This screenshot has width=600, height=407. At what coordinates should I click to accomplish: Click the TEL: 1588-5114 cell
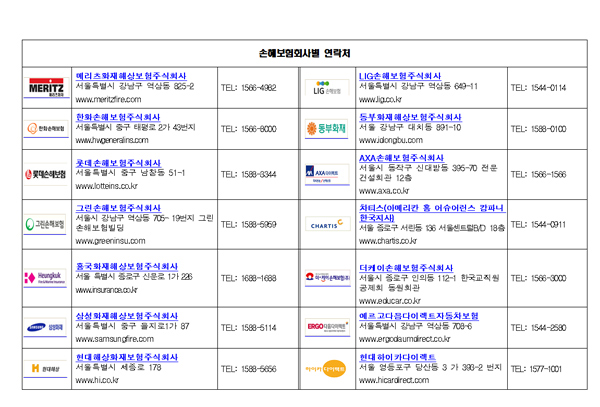coord(258,328)
